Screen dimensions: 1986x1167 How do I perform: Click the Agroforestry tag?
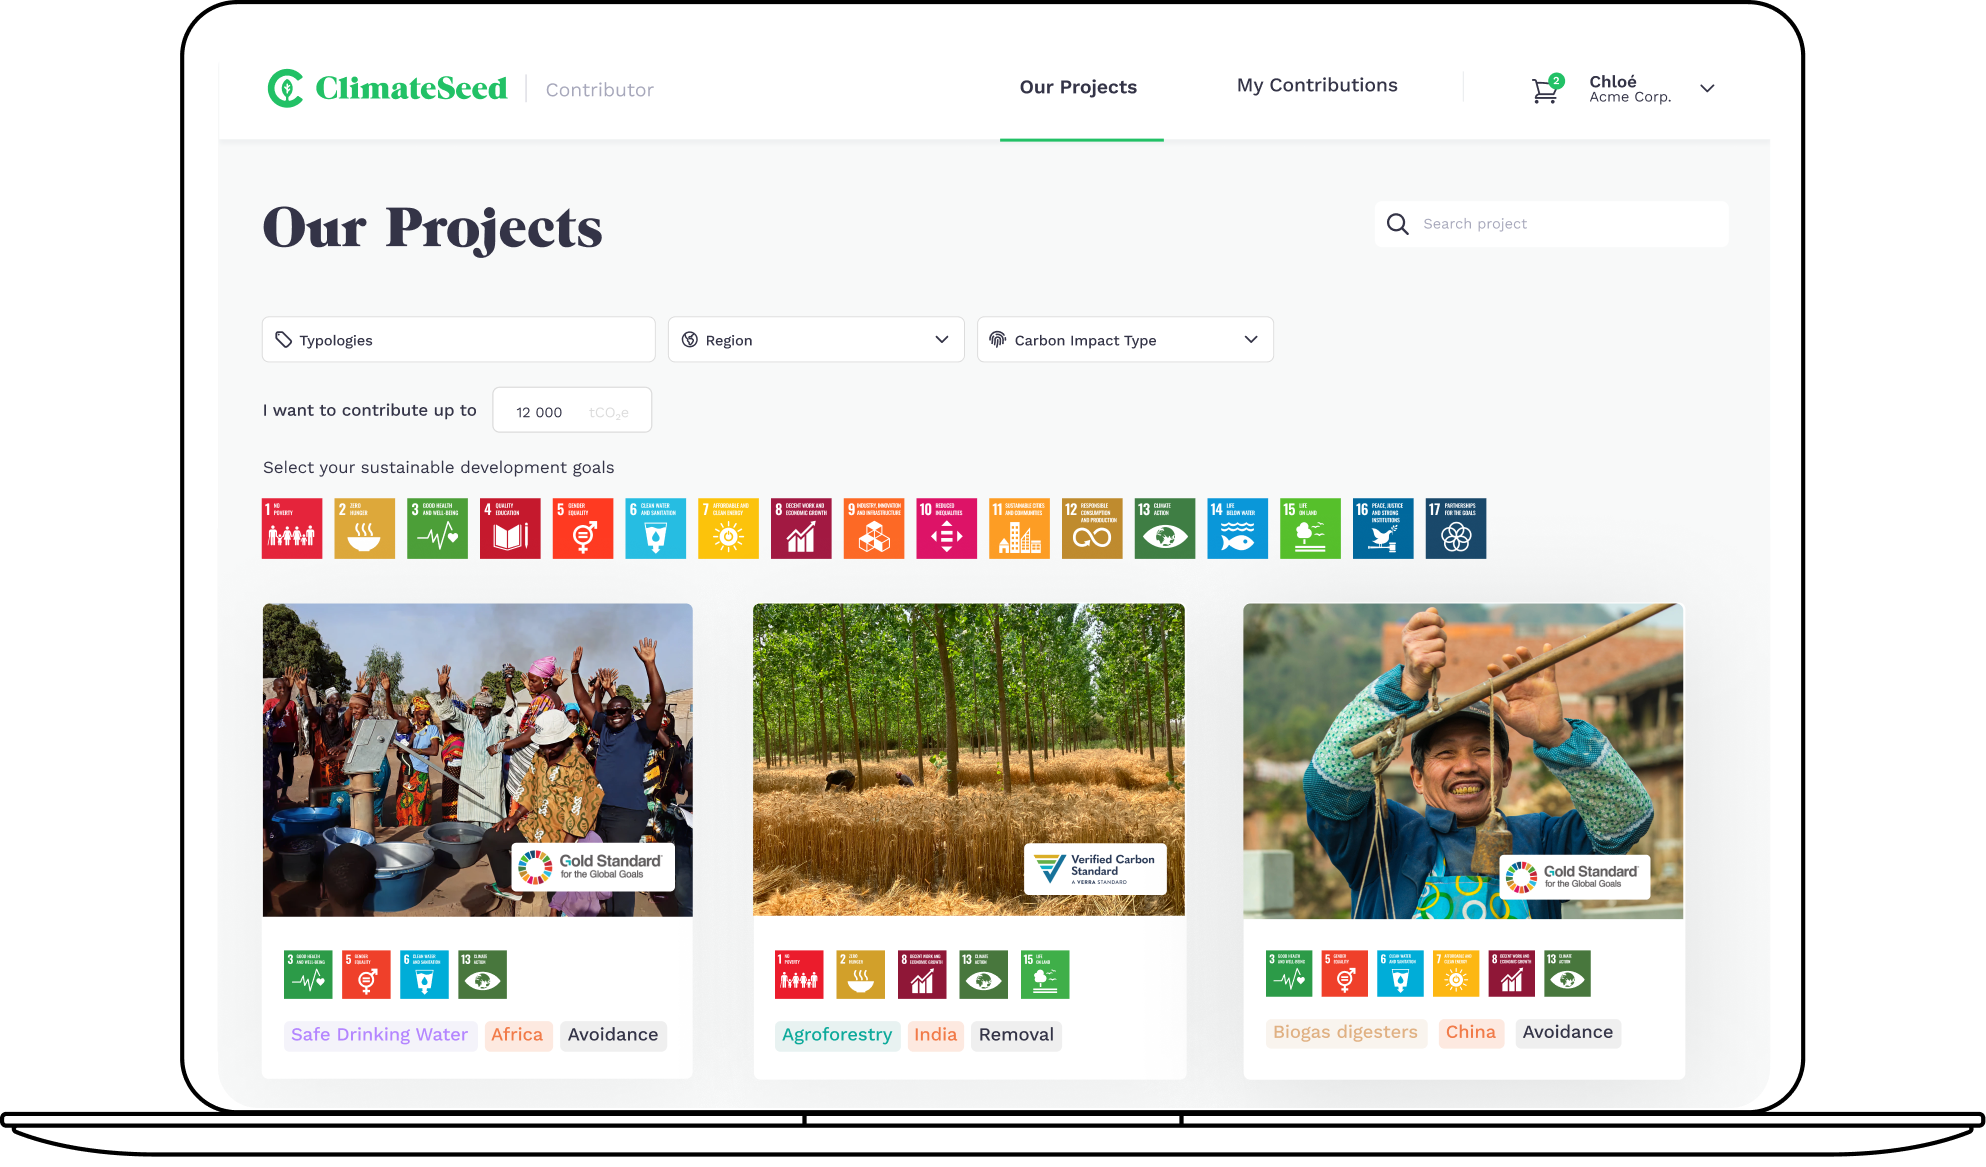pyautogui.click(x=836, y=1035)
